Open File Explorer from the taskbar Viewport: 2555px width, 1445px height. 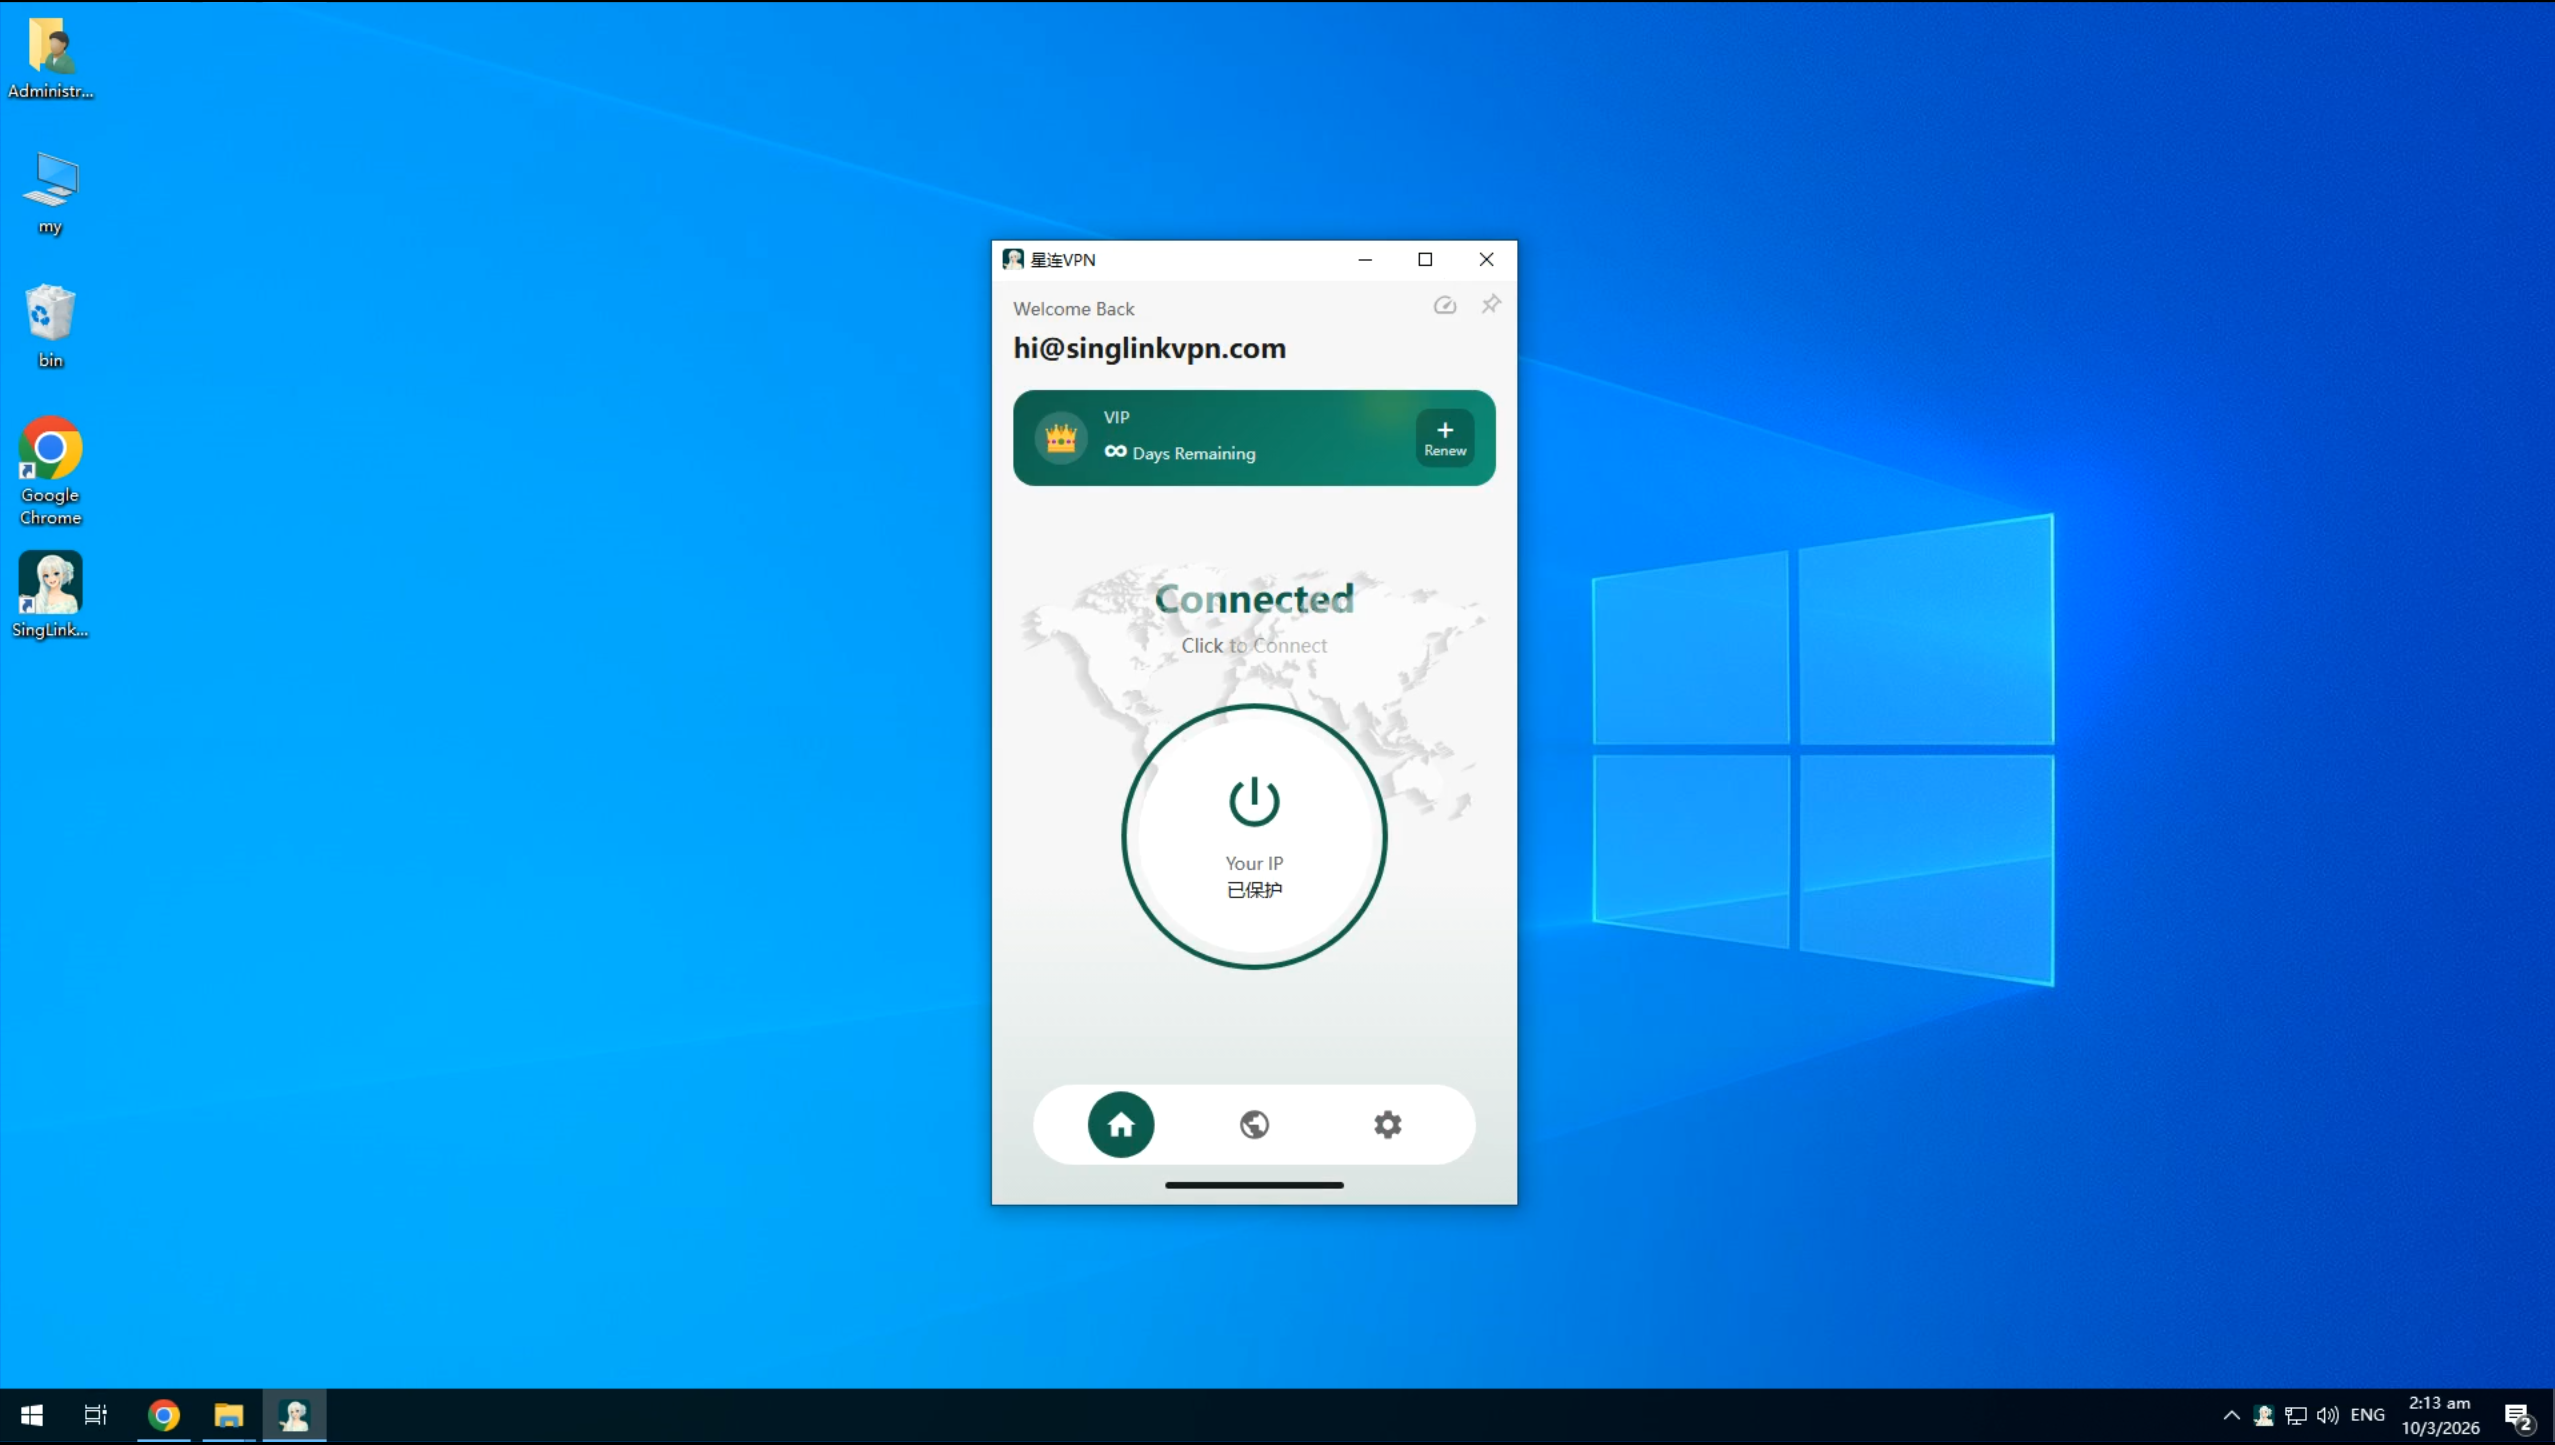click(229, 1415)
